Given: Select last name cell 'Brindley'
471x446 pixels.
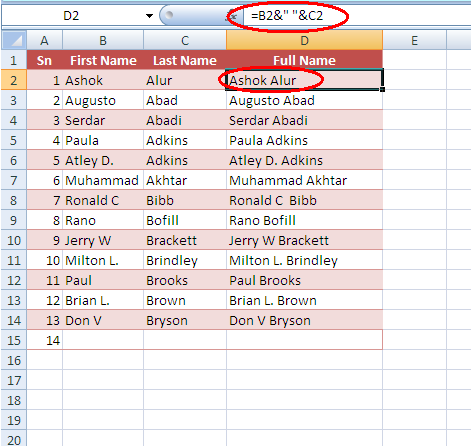Looking at the screenshot, I should pos(185,260).
